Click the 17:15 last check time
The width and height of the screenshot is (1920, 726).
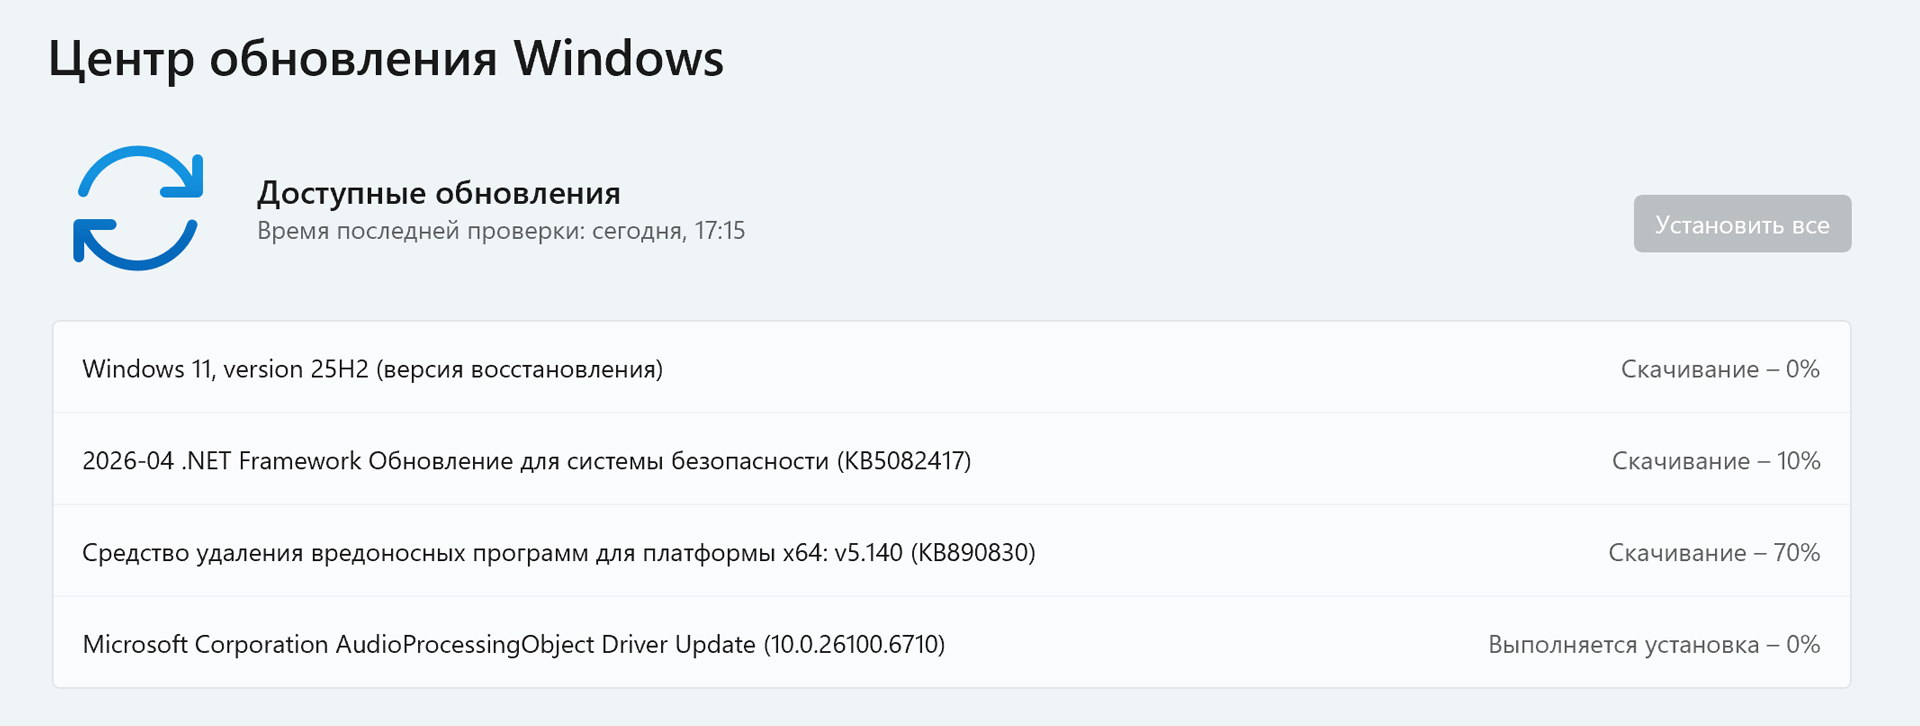(720, 231)
